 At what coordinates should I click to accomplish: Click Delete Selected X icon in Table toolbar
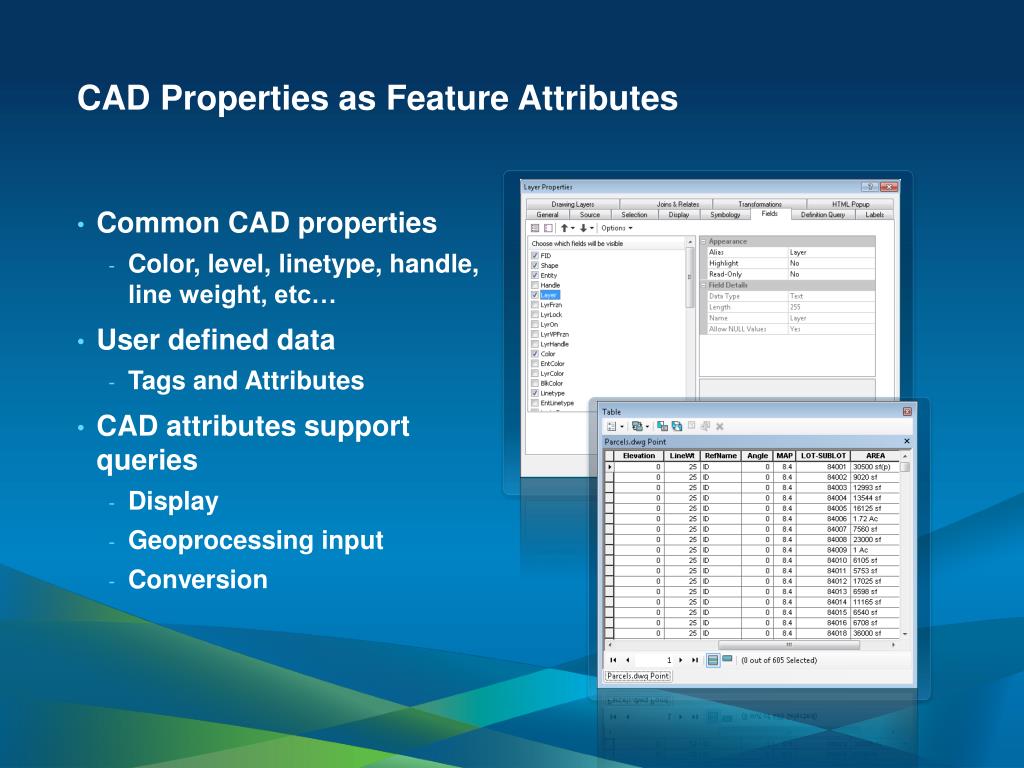click(720, 426)
